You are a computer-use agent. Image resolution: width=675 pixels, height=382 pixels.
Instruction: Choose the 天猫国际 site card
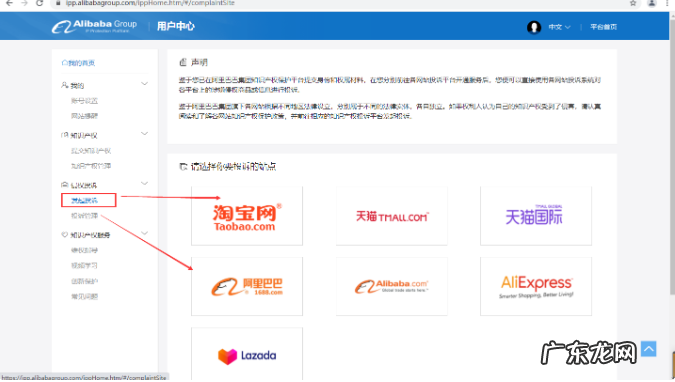tap(536, 216)
